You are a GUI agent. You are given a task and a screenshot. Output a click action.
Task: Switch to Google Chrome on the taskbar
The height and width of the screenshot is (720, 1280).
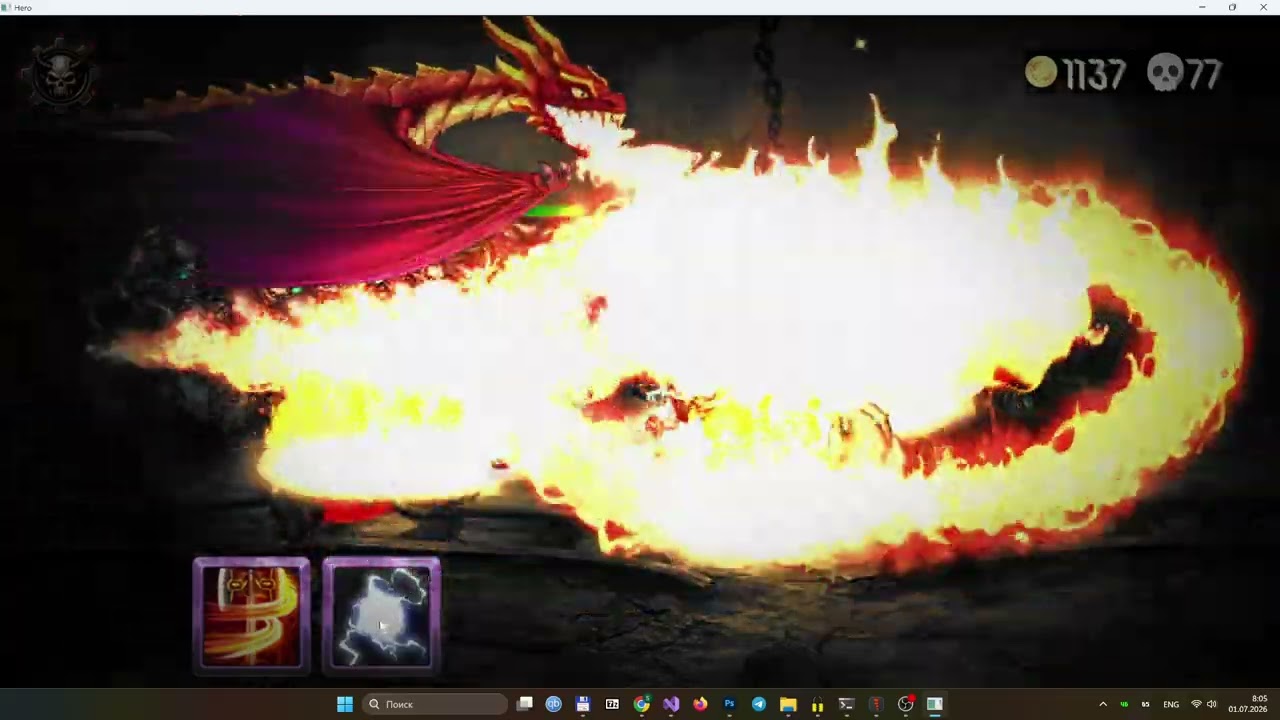[641, 704]
